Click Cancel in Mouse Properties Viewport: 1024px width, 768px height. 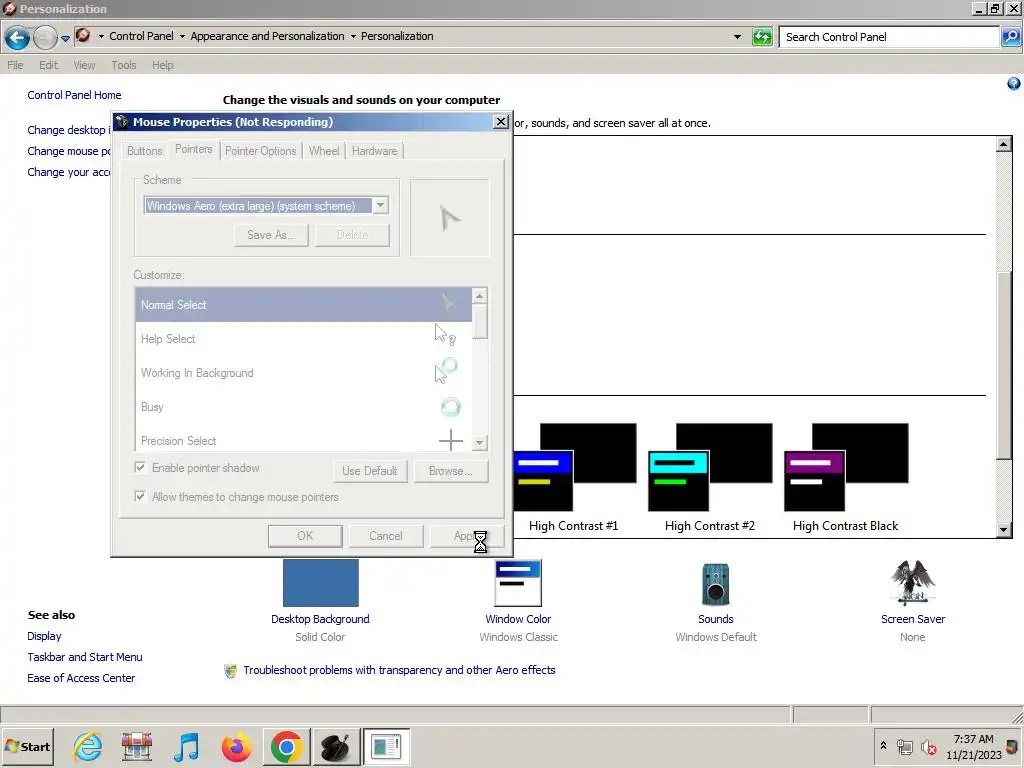pos(386,536)
